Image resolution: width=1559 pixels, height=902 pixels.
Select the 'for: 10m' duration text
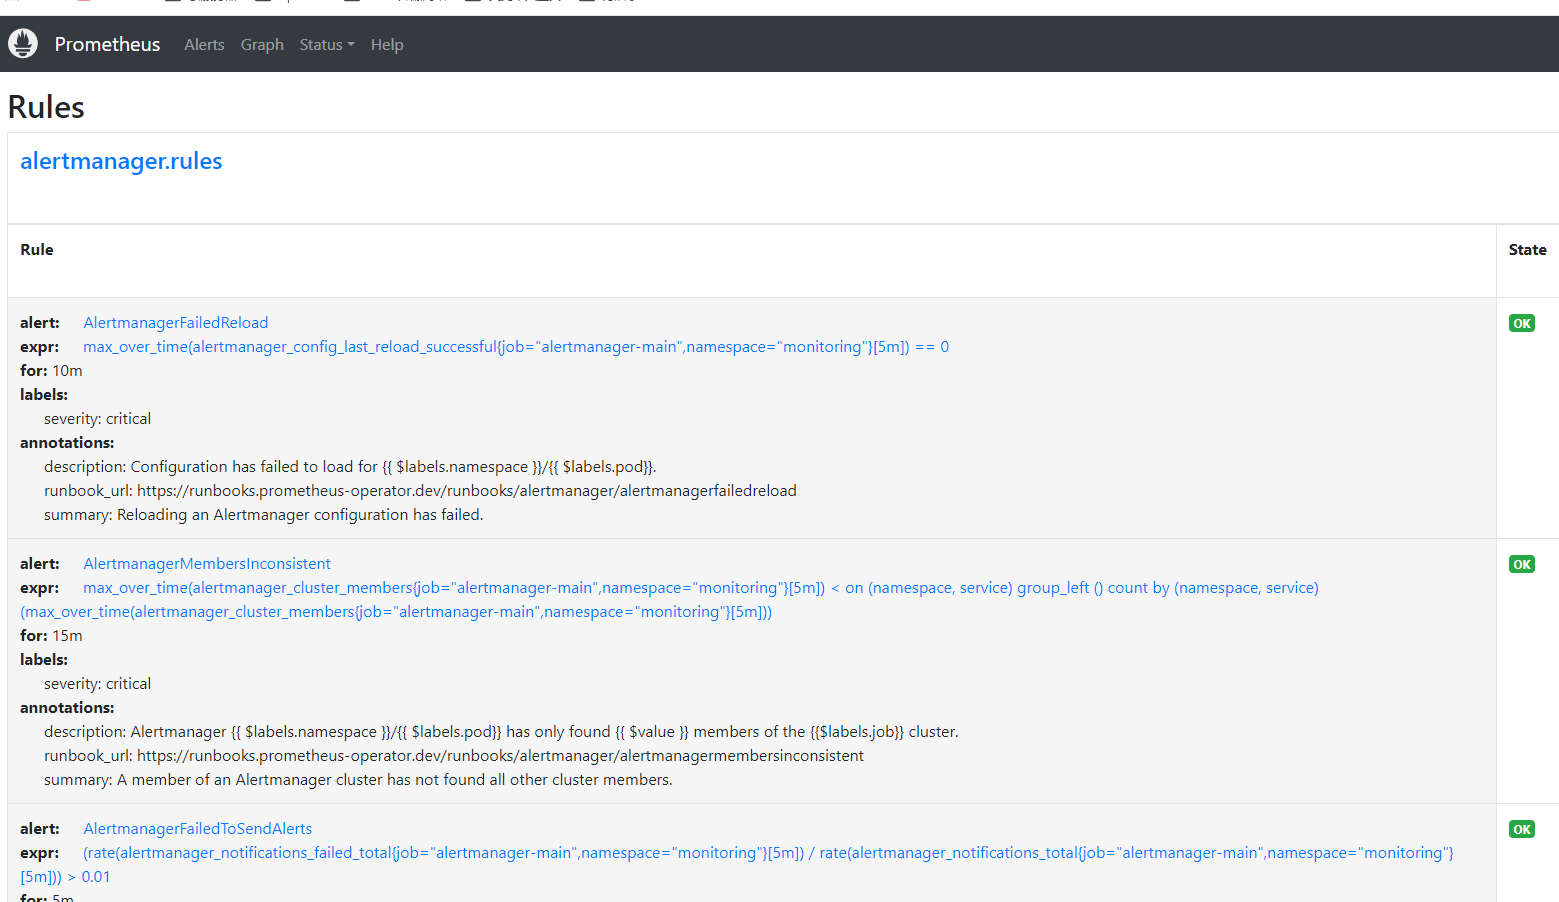[51, 371]
